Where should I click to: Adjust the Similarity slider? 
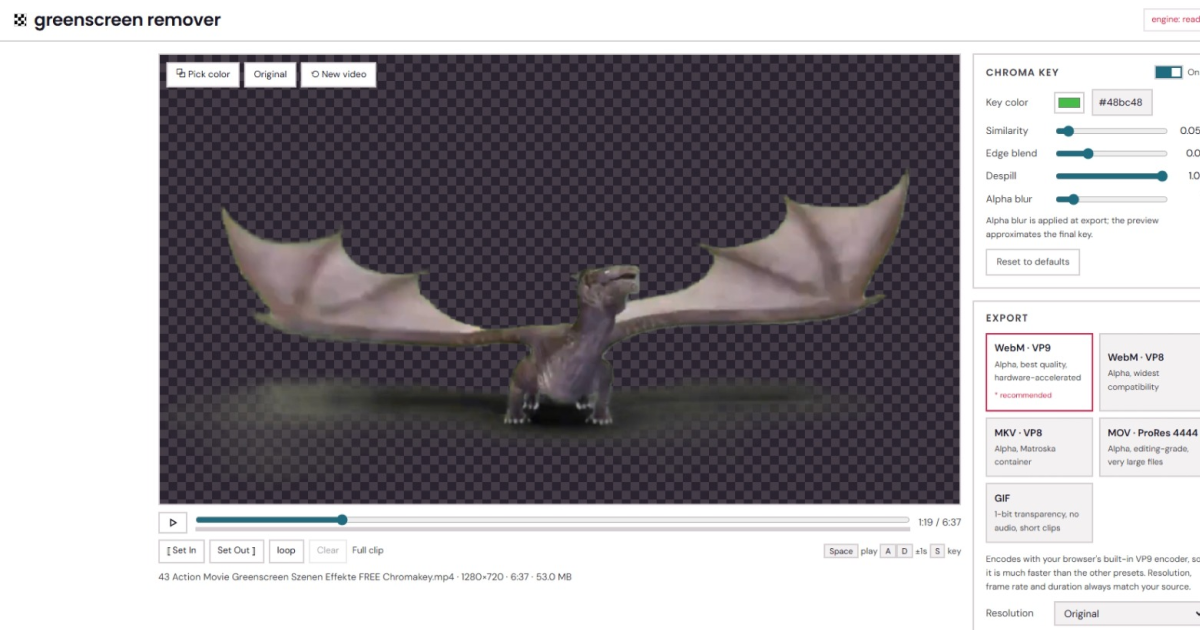(1112, 131)
